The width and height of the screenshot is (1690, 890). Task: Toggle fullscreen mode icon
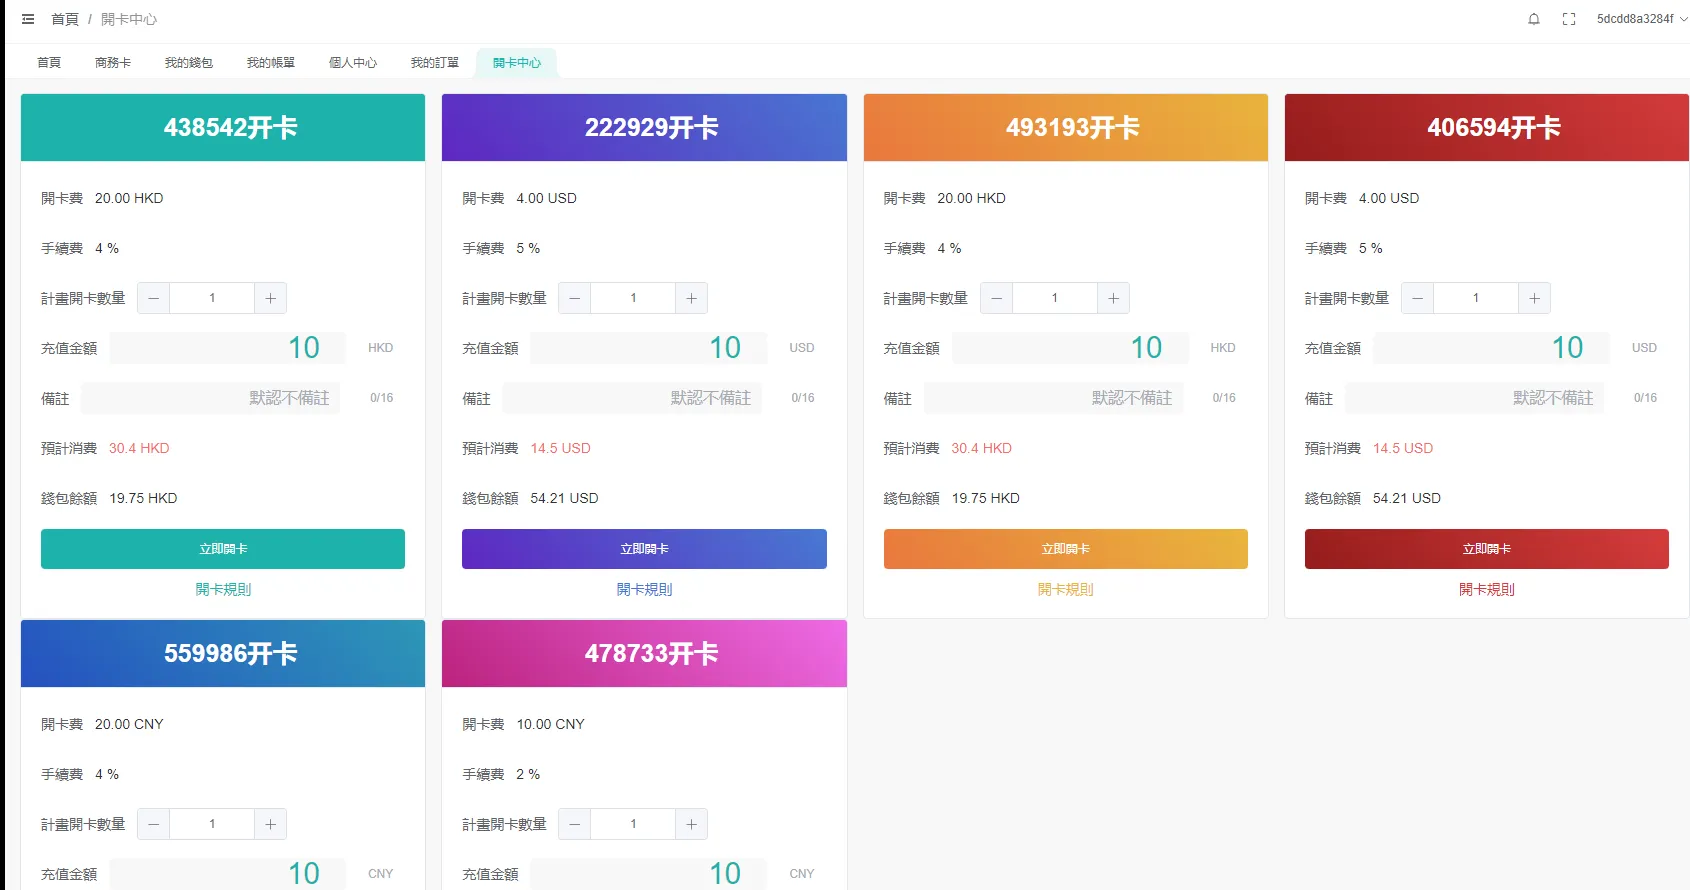coord(1568,19)
